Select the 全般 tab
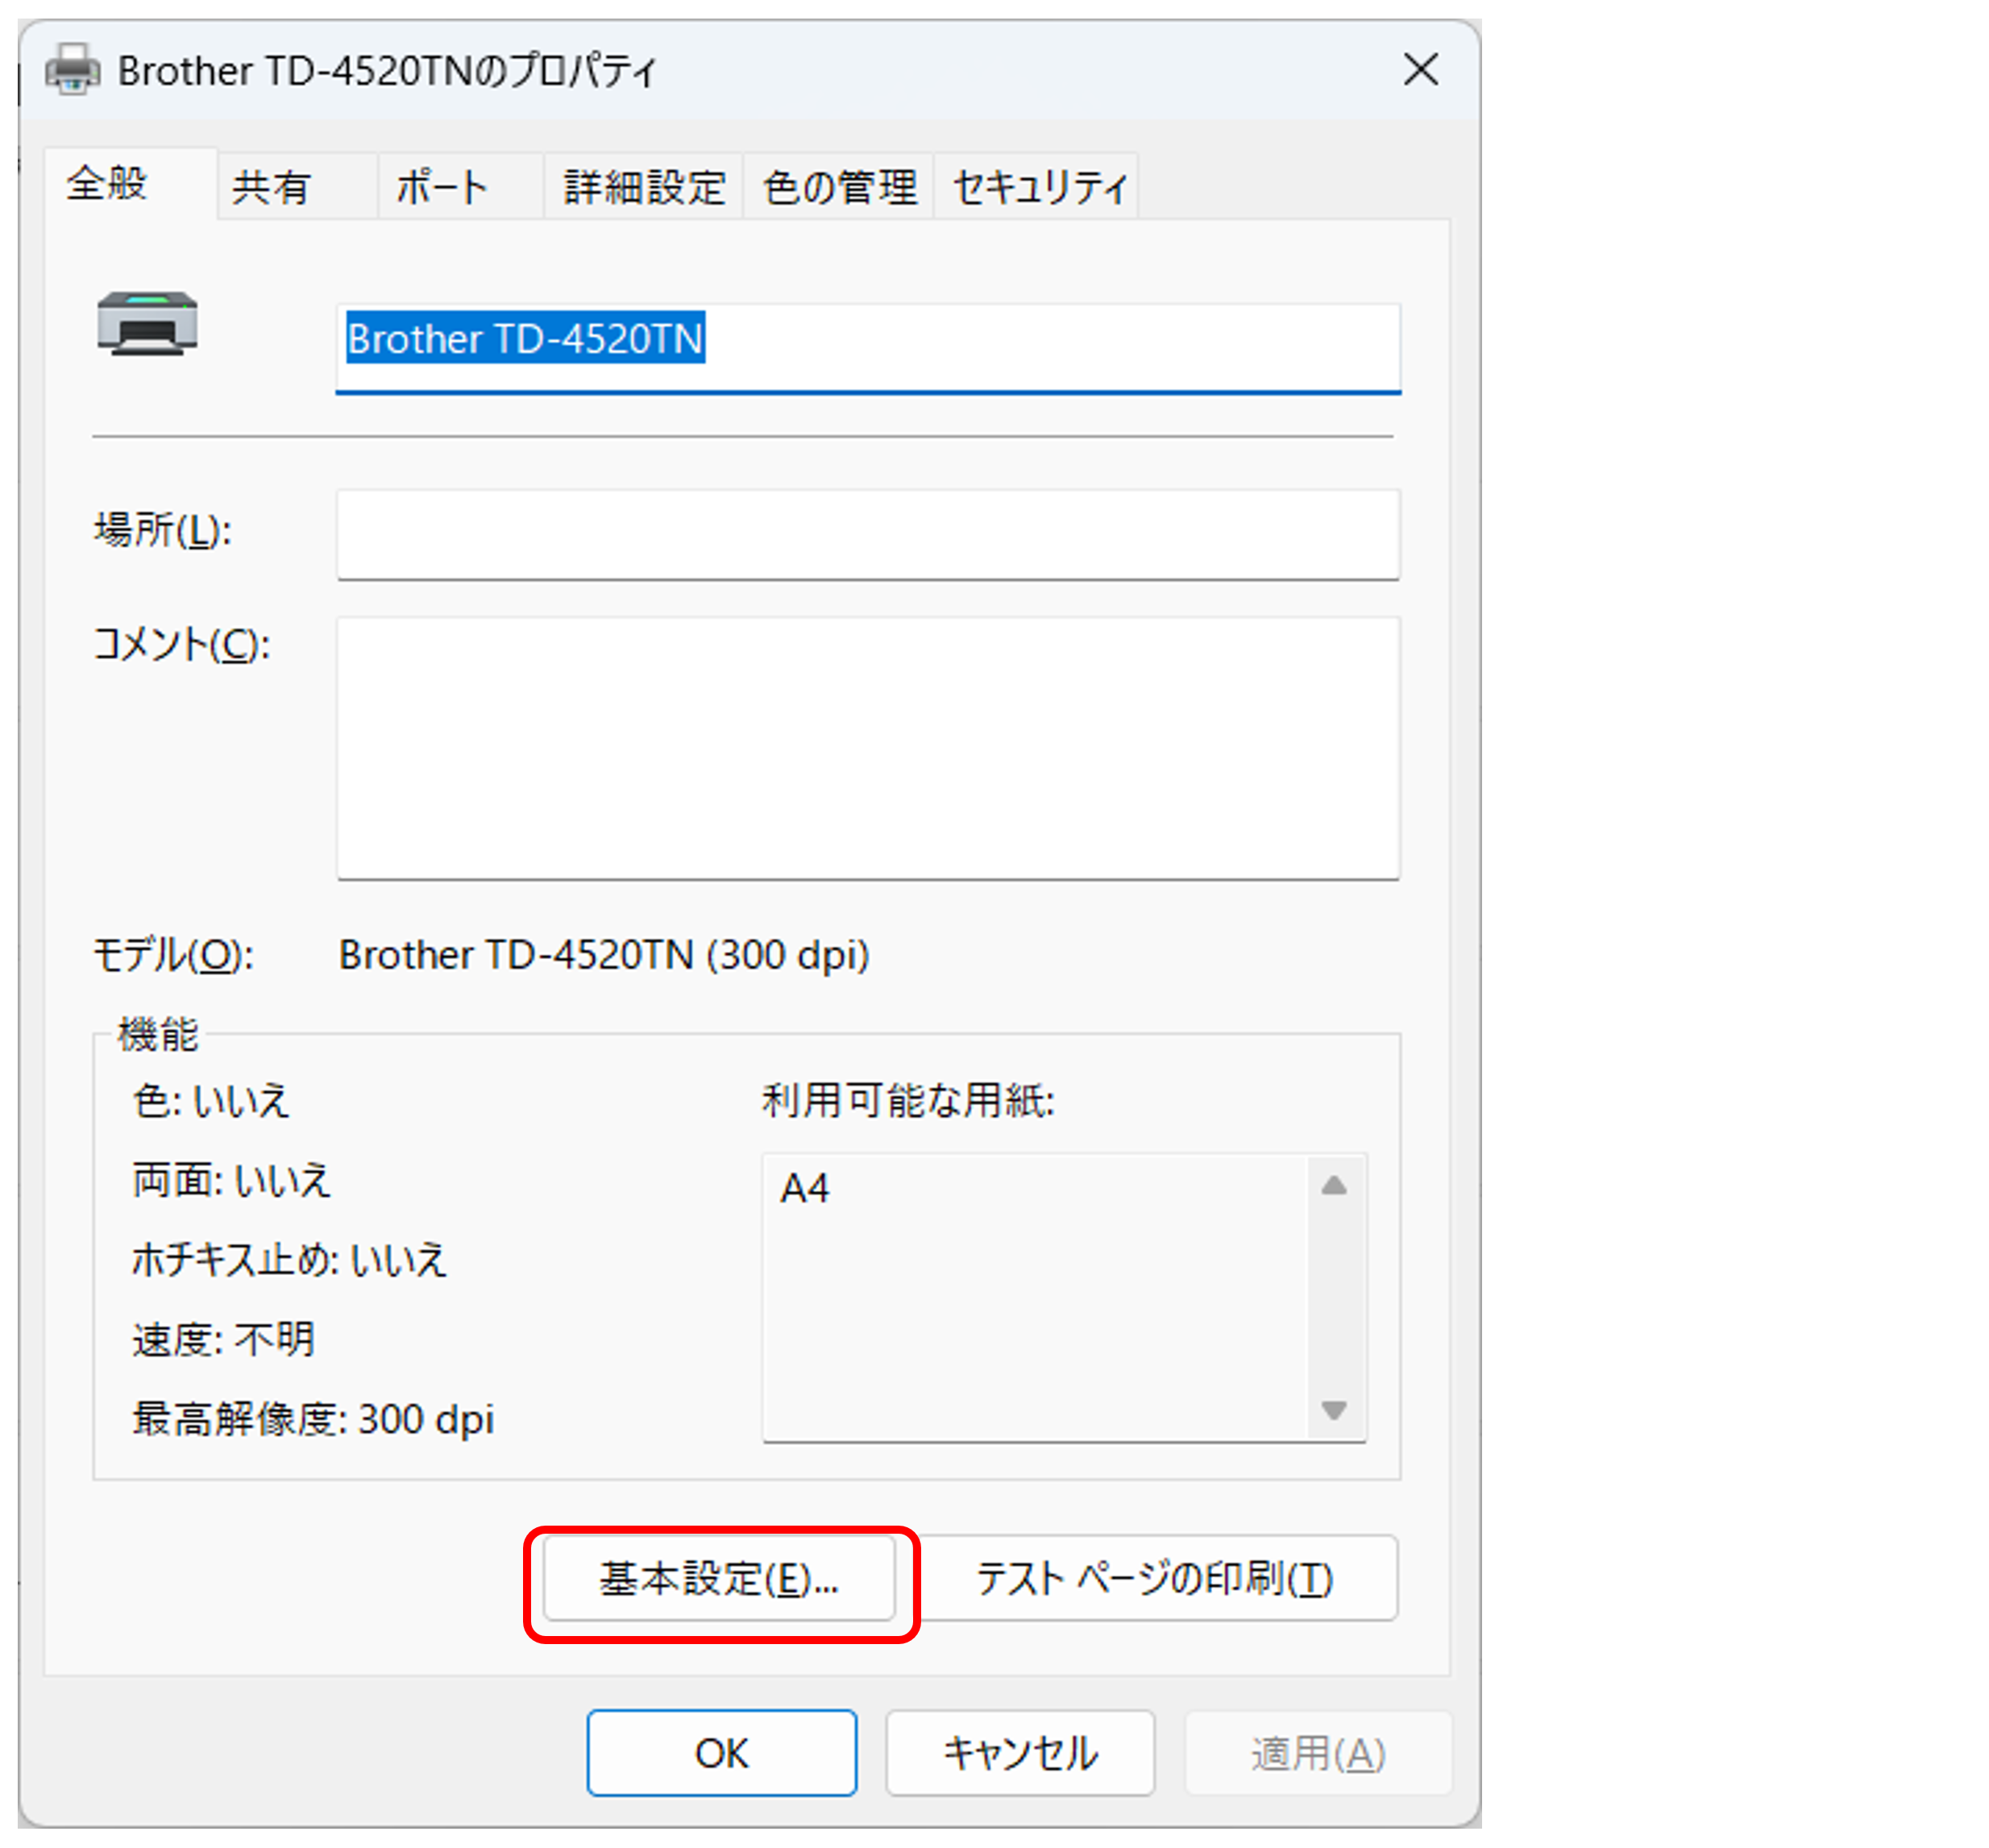 (x=107, y=184)
